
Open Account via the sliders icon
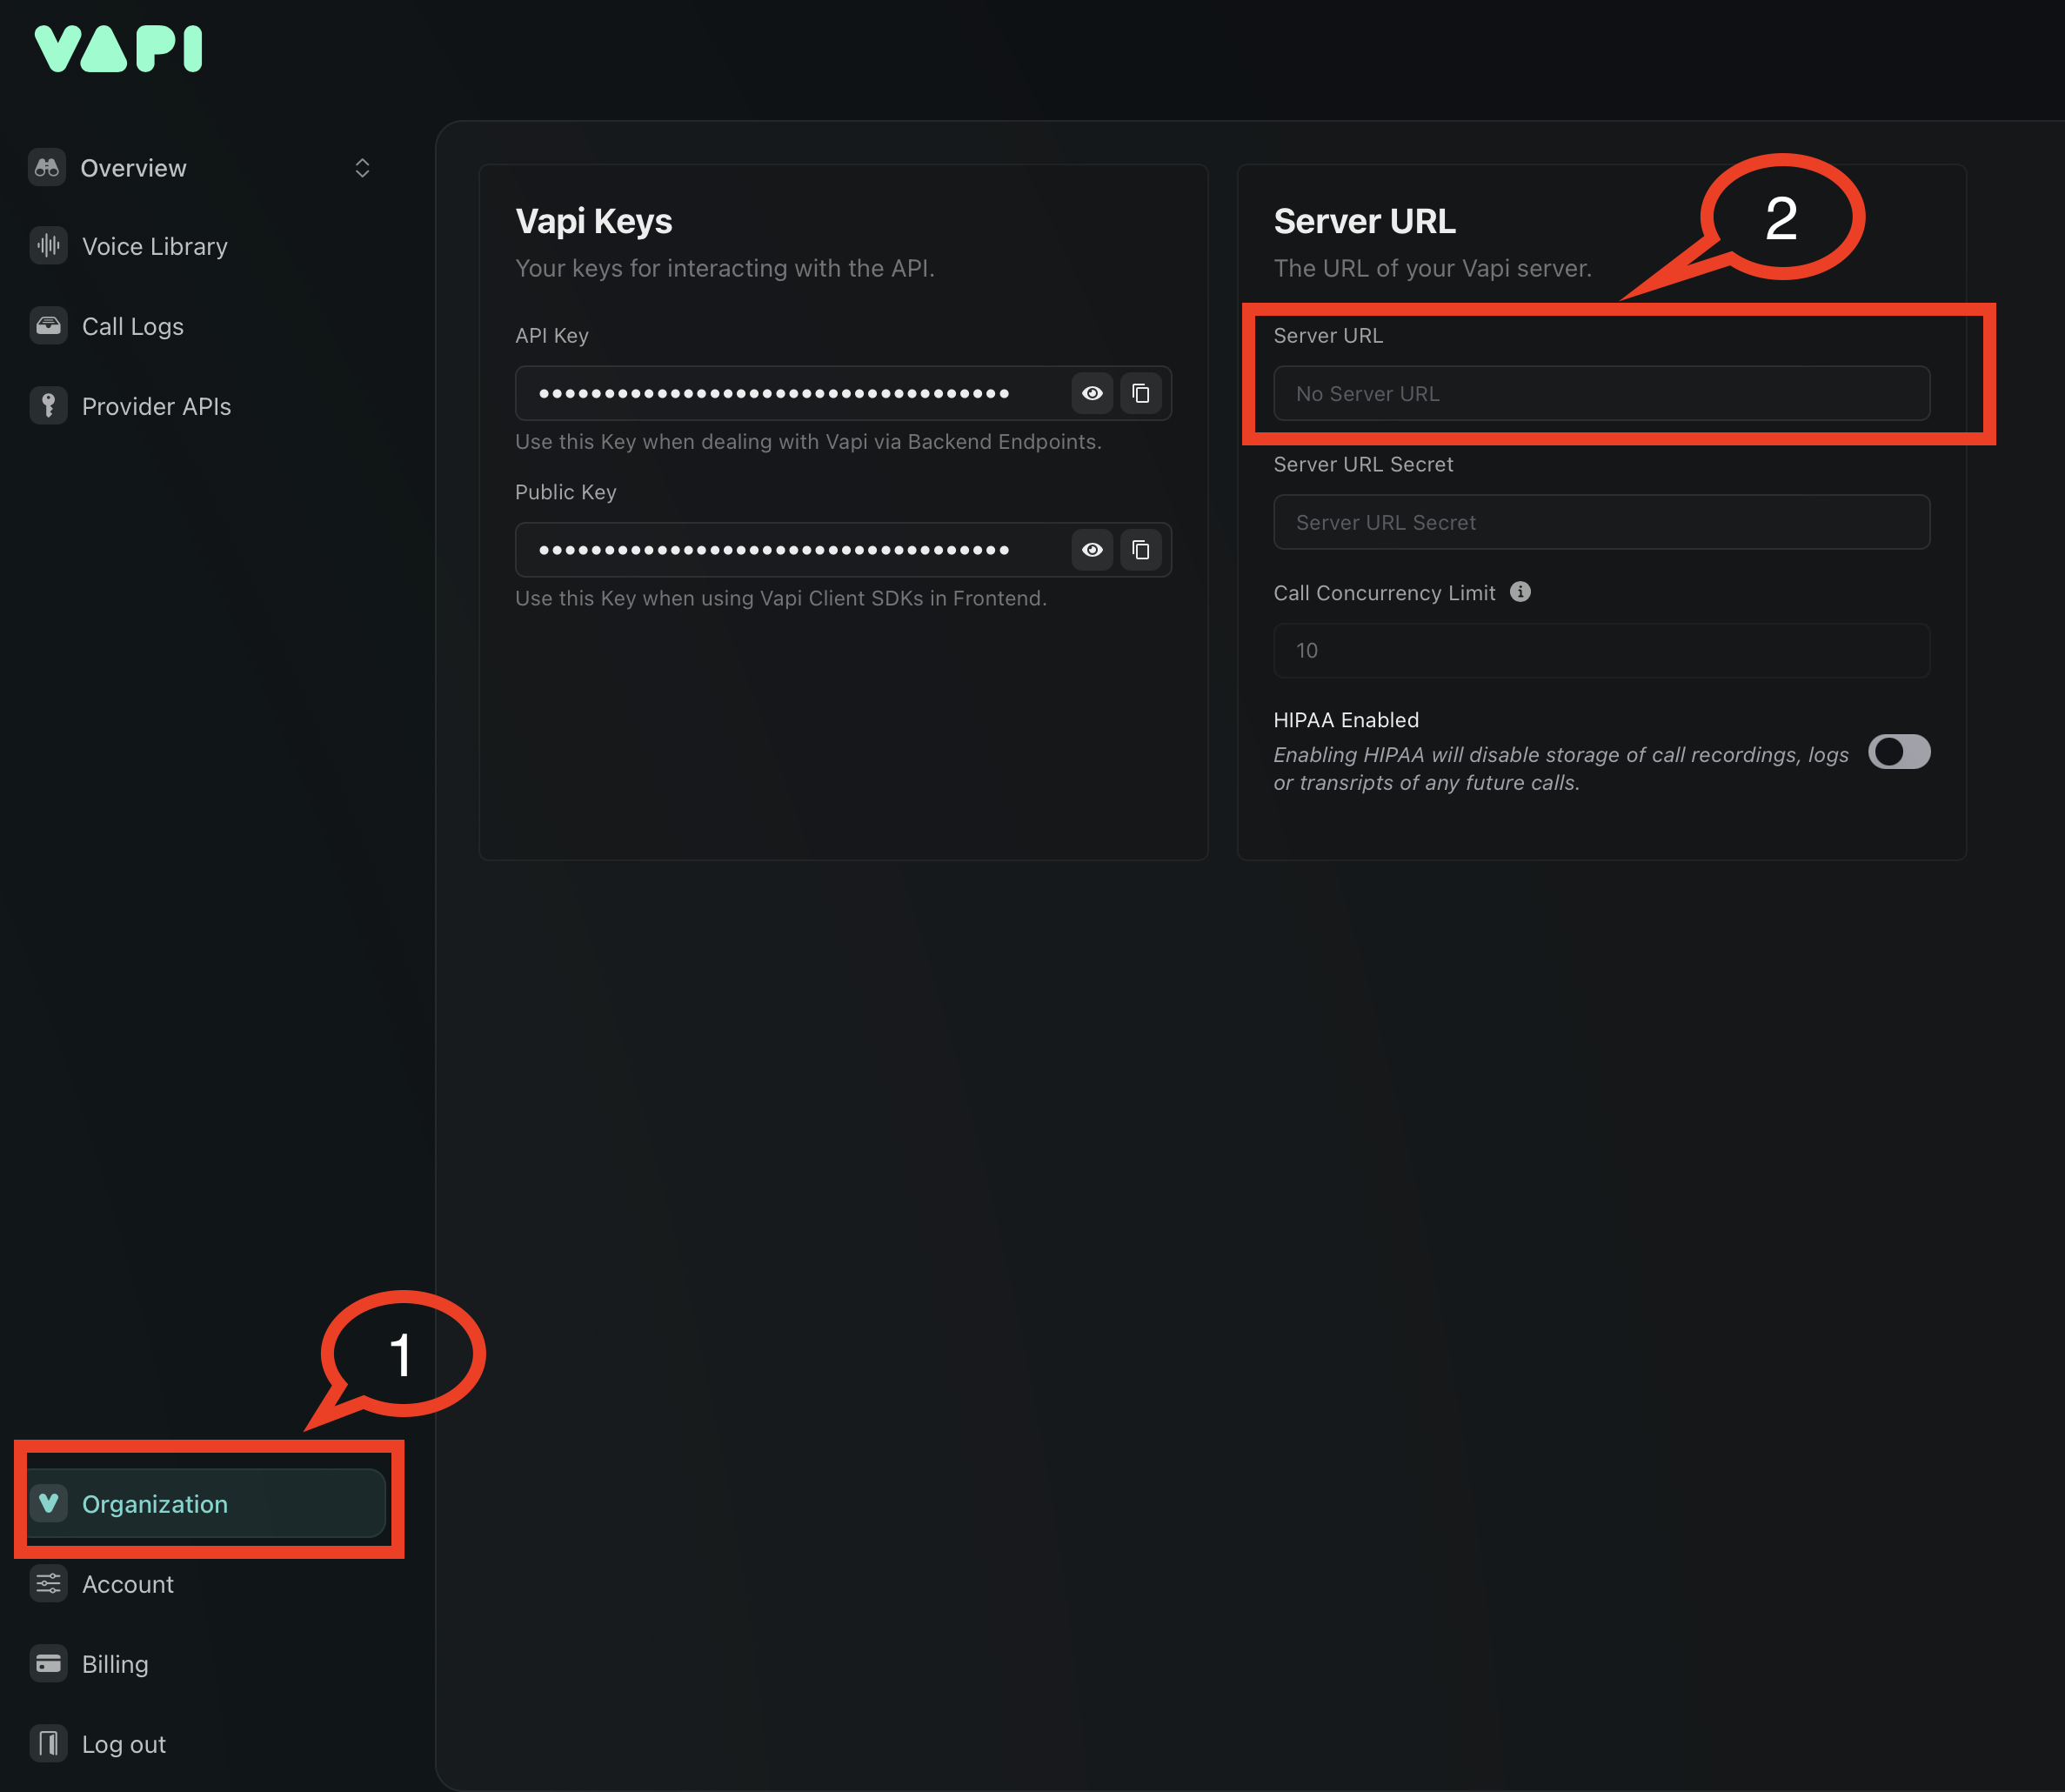click(47, 1583)
